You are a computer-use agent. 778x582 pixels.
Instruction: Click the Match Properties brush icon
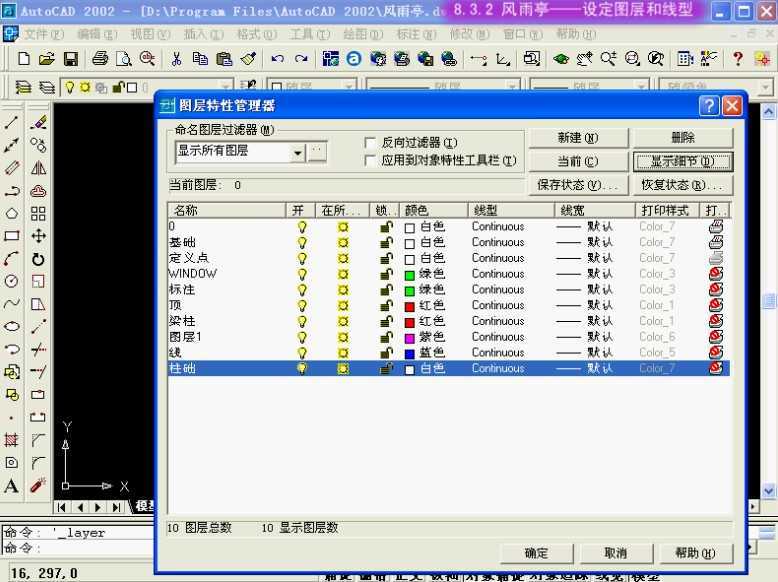click(x=248, y=59)
